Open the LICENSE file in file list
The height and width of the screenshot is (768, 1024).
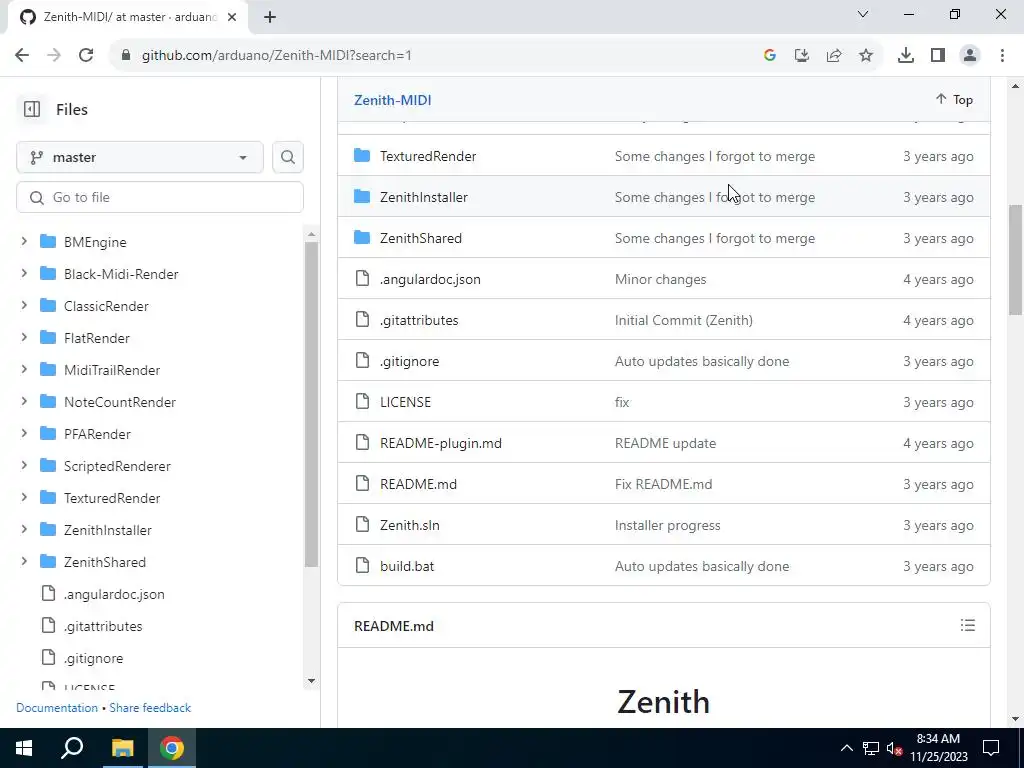[406, 402]
